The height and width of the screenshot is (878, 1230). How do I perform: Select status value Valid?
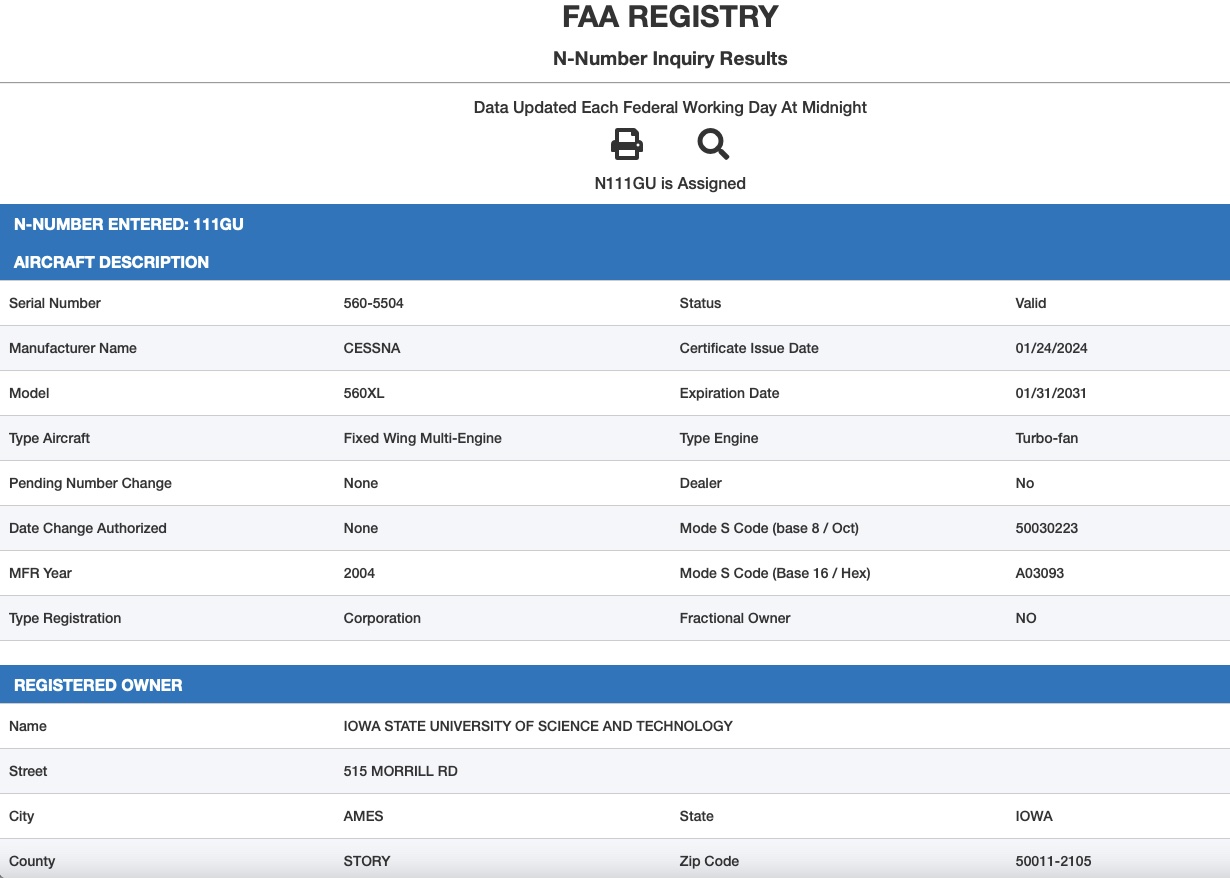pos(1031,303)
